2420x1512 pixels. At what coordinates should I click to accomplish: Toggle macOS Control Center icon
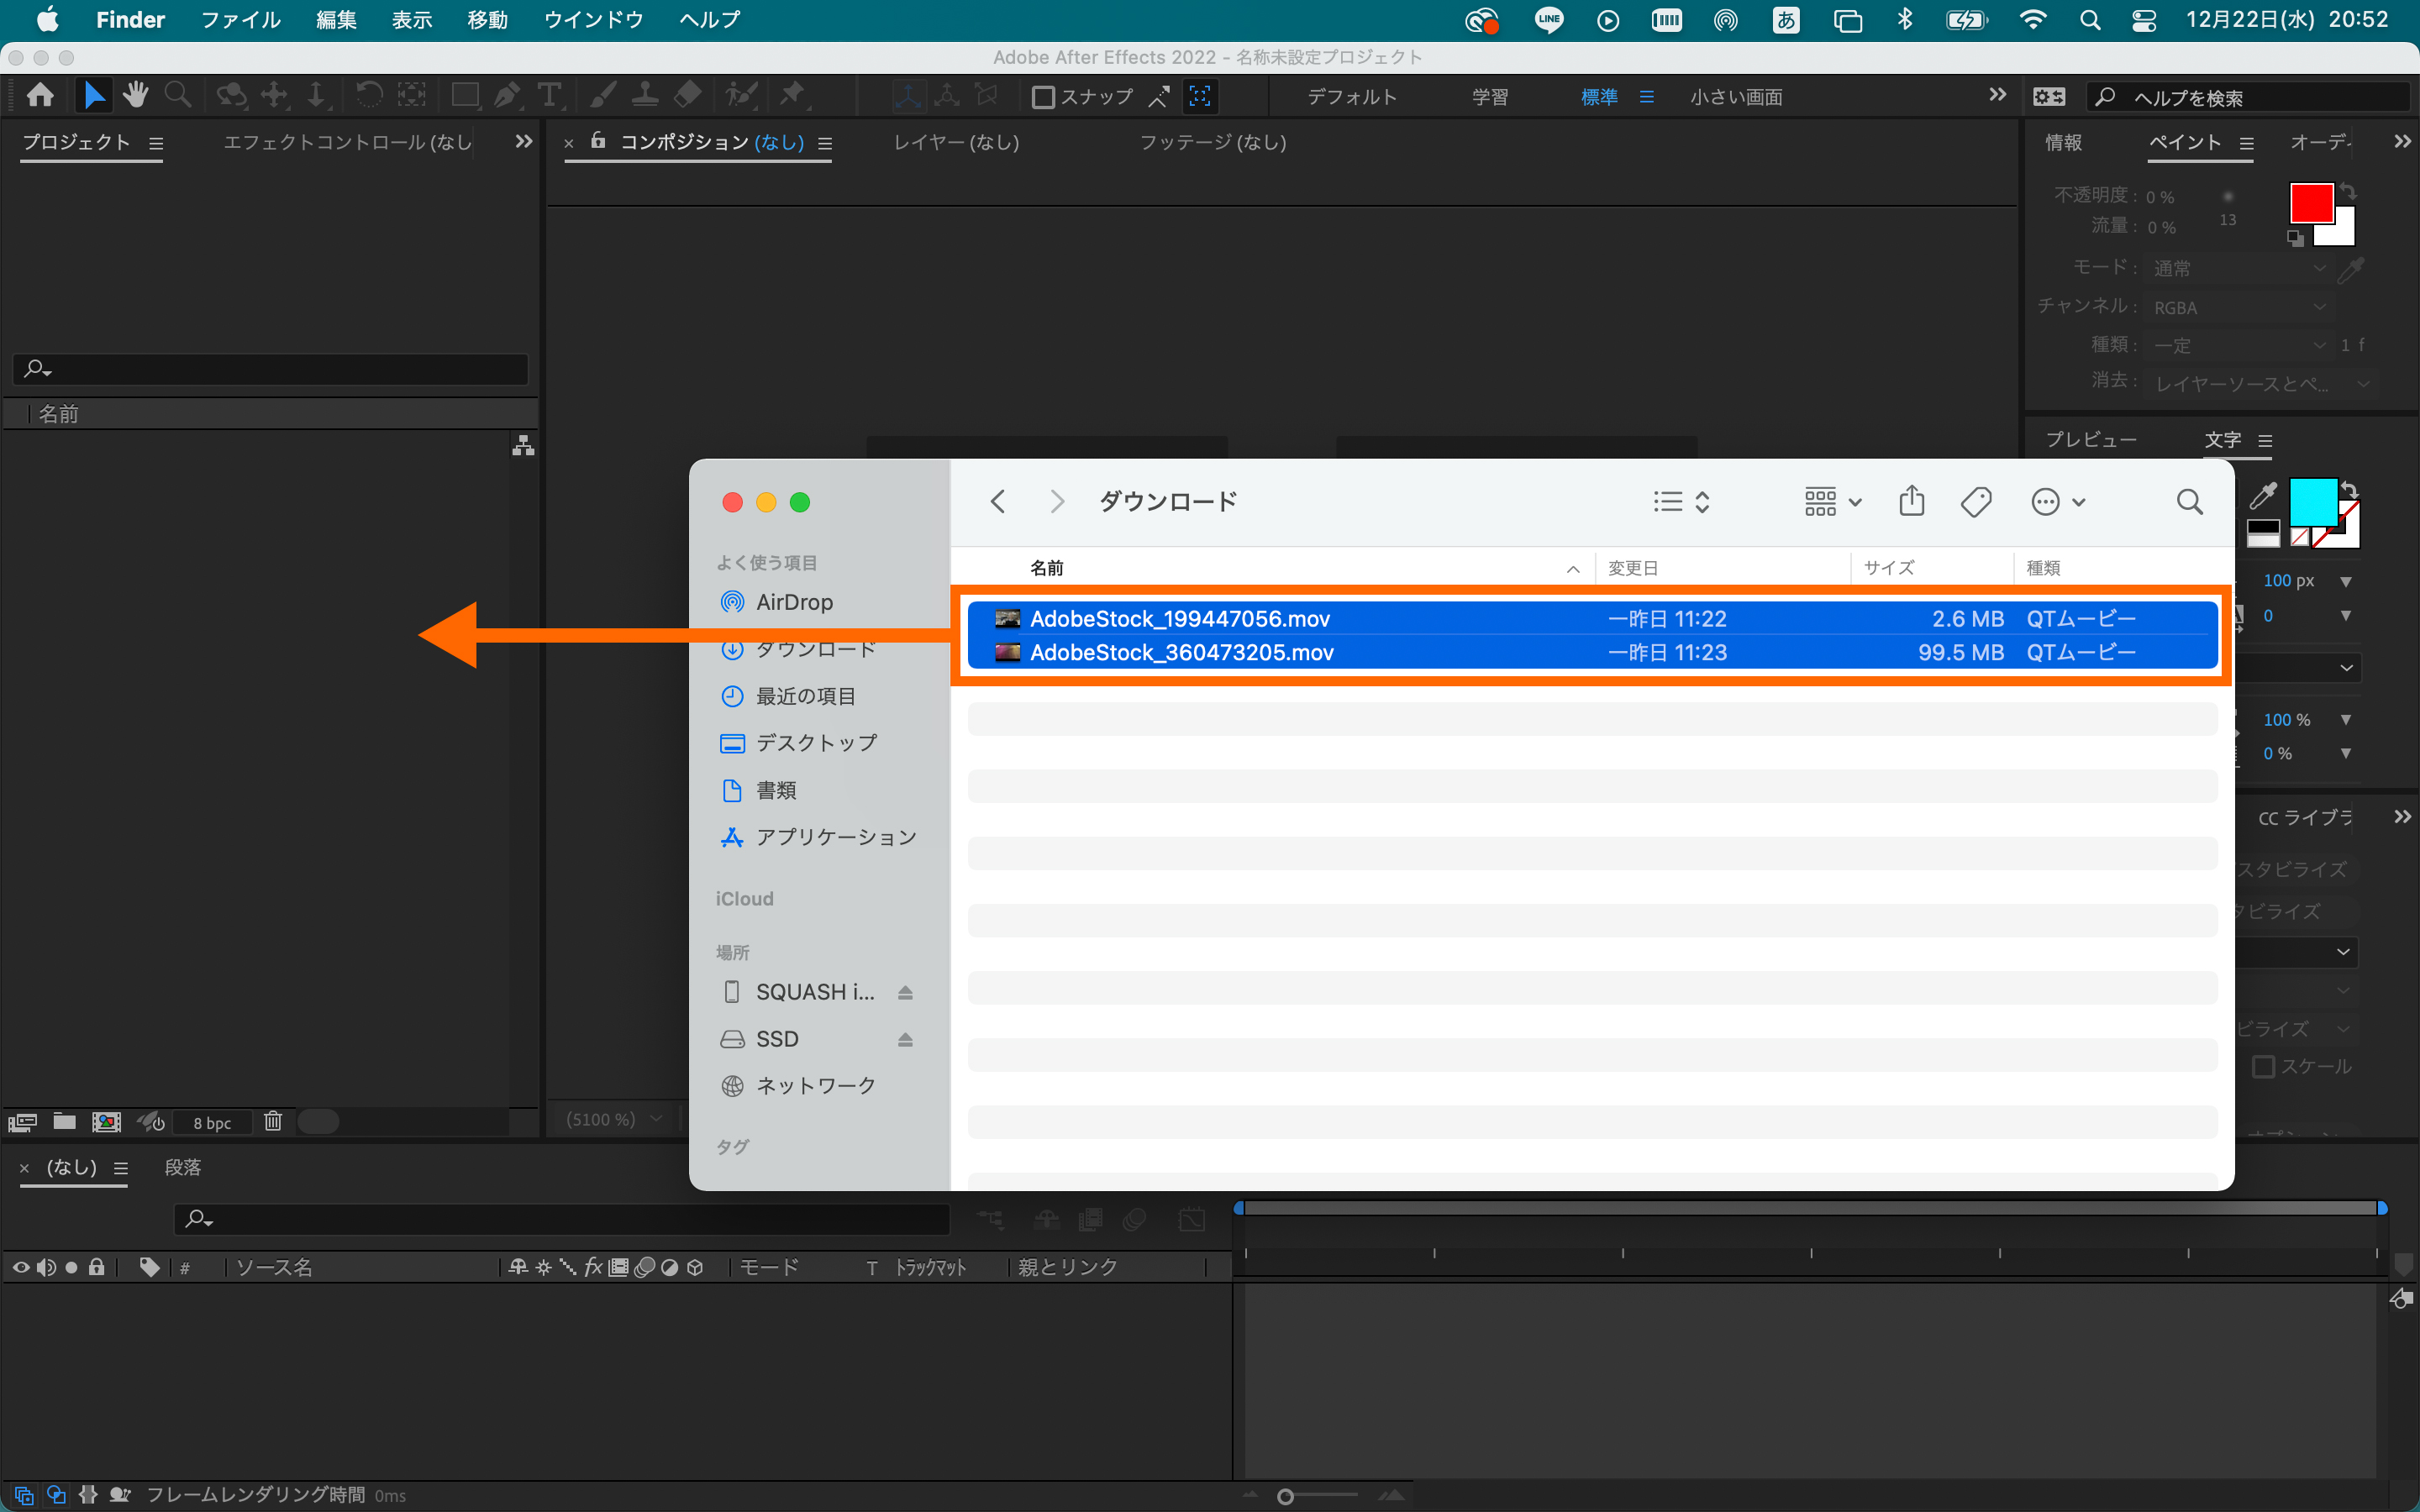[x=2143, y=20]
